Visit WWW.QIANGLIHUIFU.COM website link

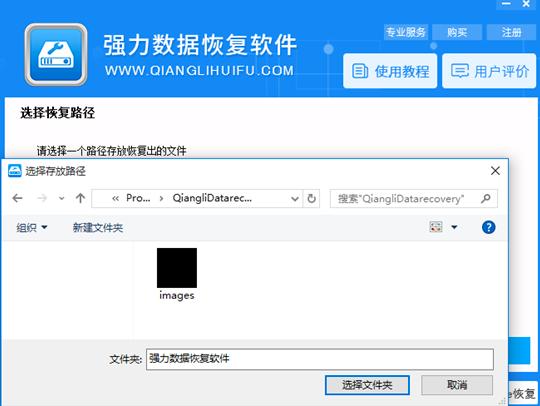pyautogui.click(x=199, y=71)
